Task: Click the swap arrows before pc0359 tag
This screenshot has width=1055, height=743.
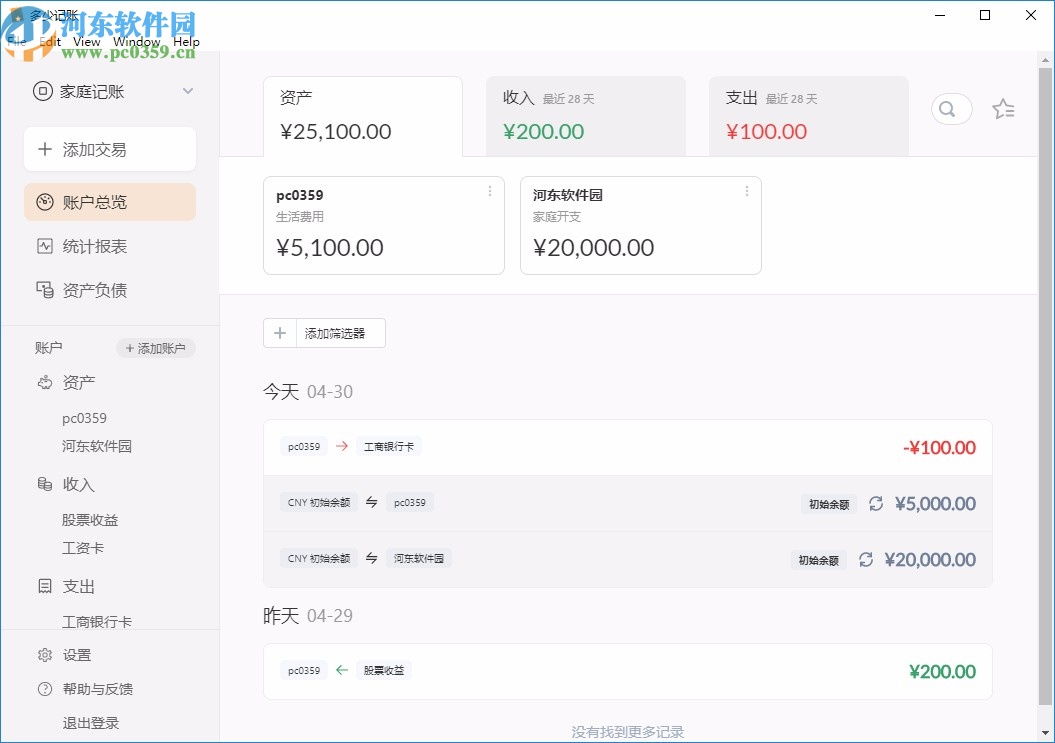Action: 371,502
